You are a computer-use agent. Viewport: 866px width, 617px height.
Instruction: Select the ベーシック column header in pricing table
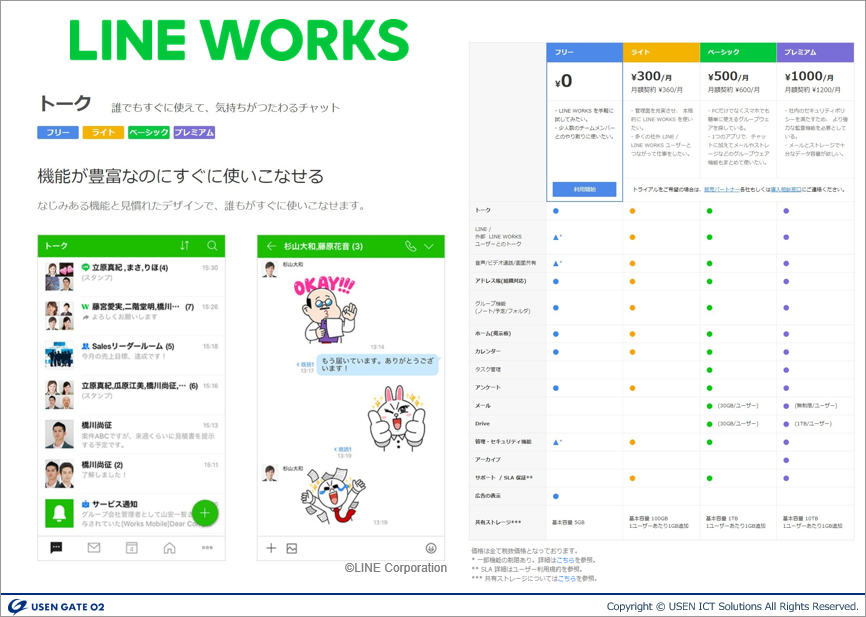pos(738,52)
